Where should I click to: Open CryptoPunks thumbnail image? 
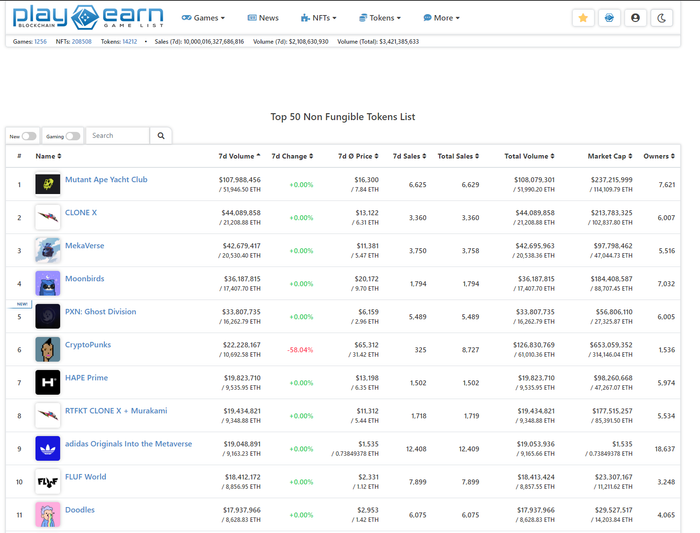(48, 349)
